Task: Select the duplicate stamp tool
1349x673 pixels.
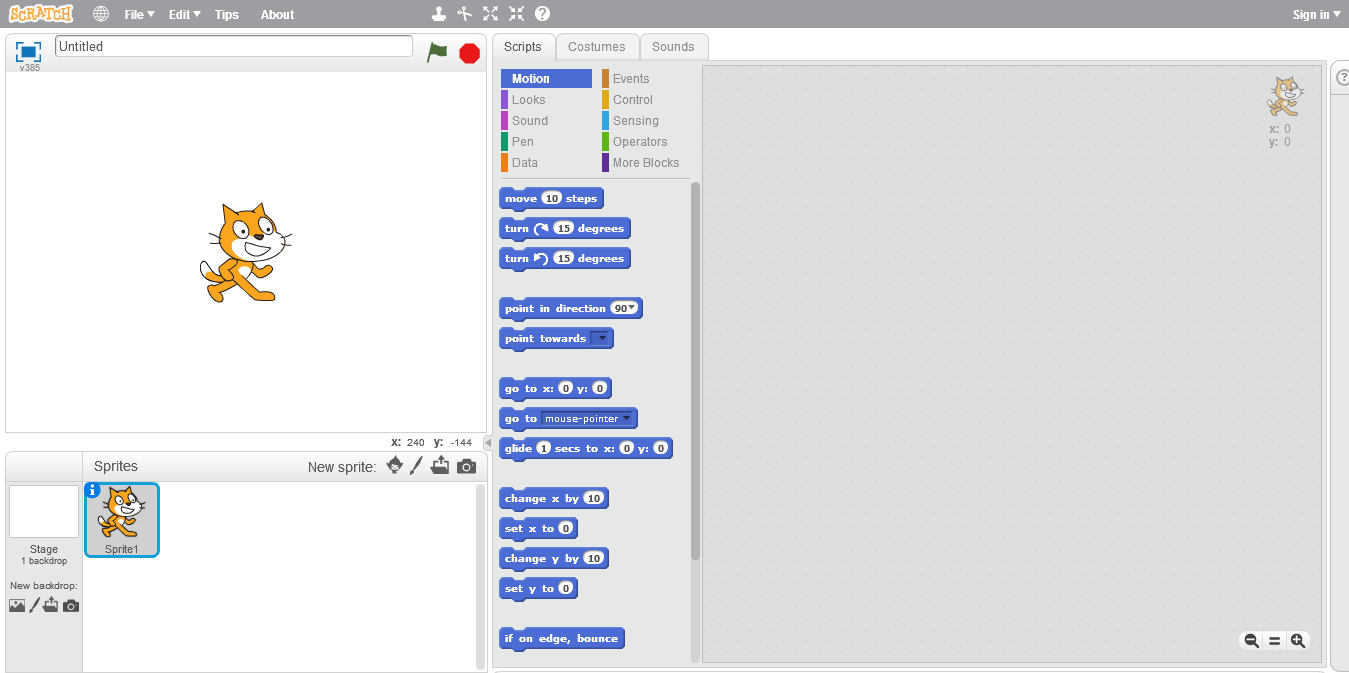Action: point(439,13)
